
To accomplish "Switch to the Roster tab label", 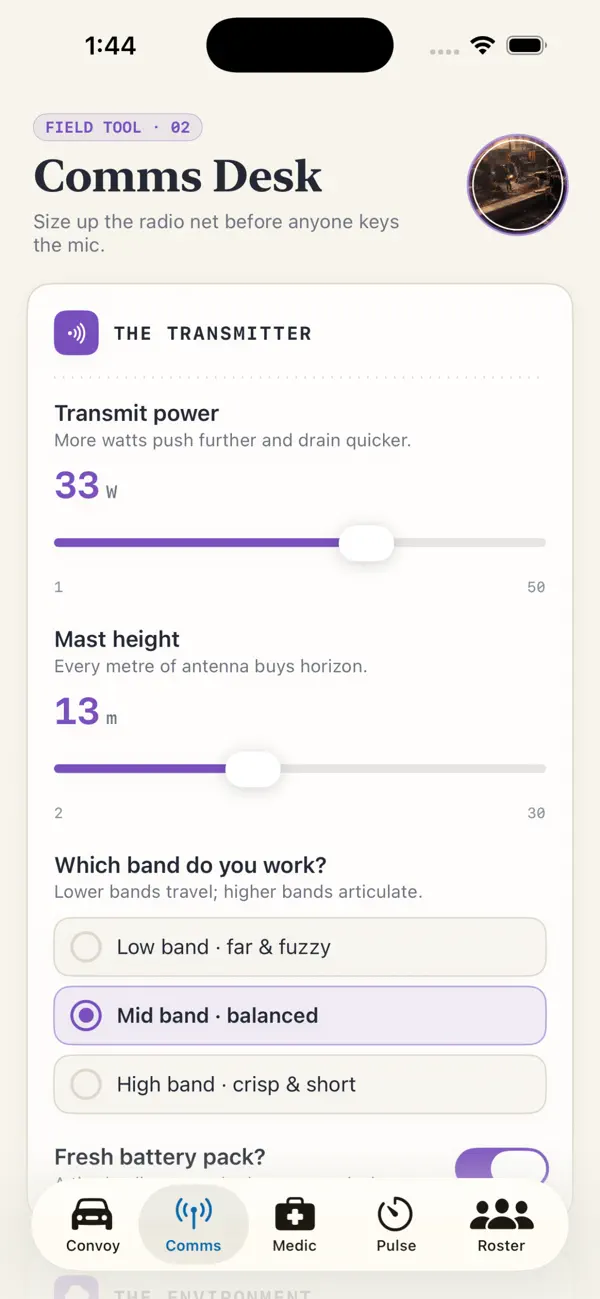I will pyautogui.click(x=501, y=1246).
